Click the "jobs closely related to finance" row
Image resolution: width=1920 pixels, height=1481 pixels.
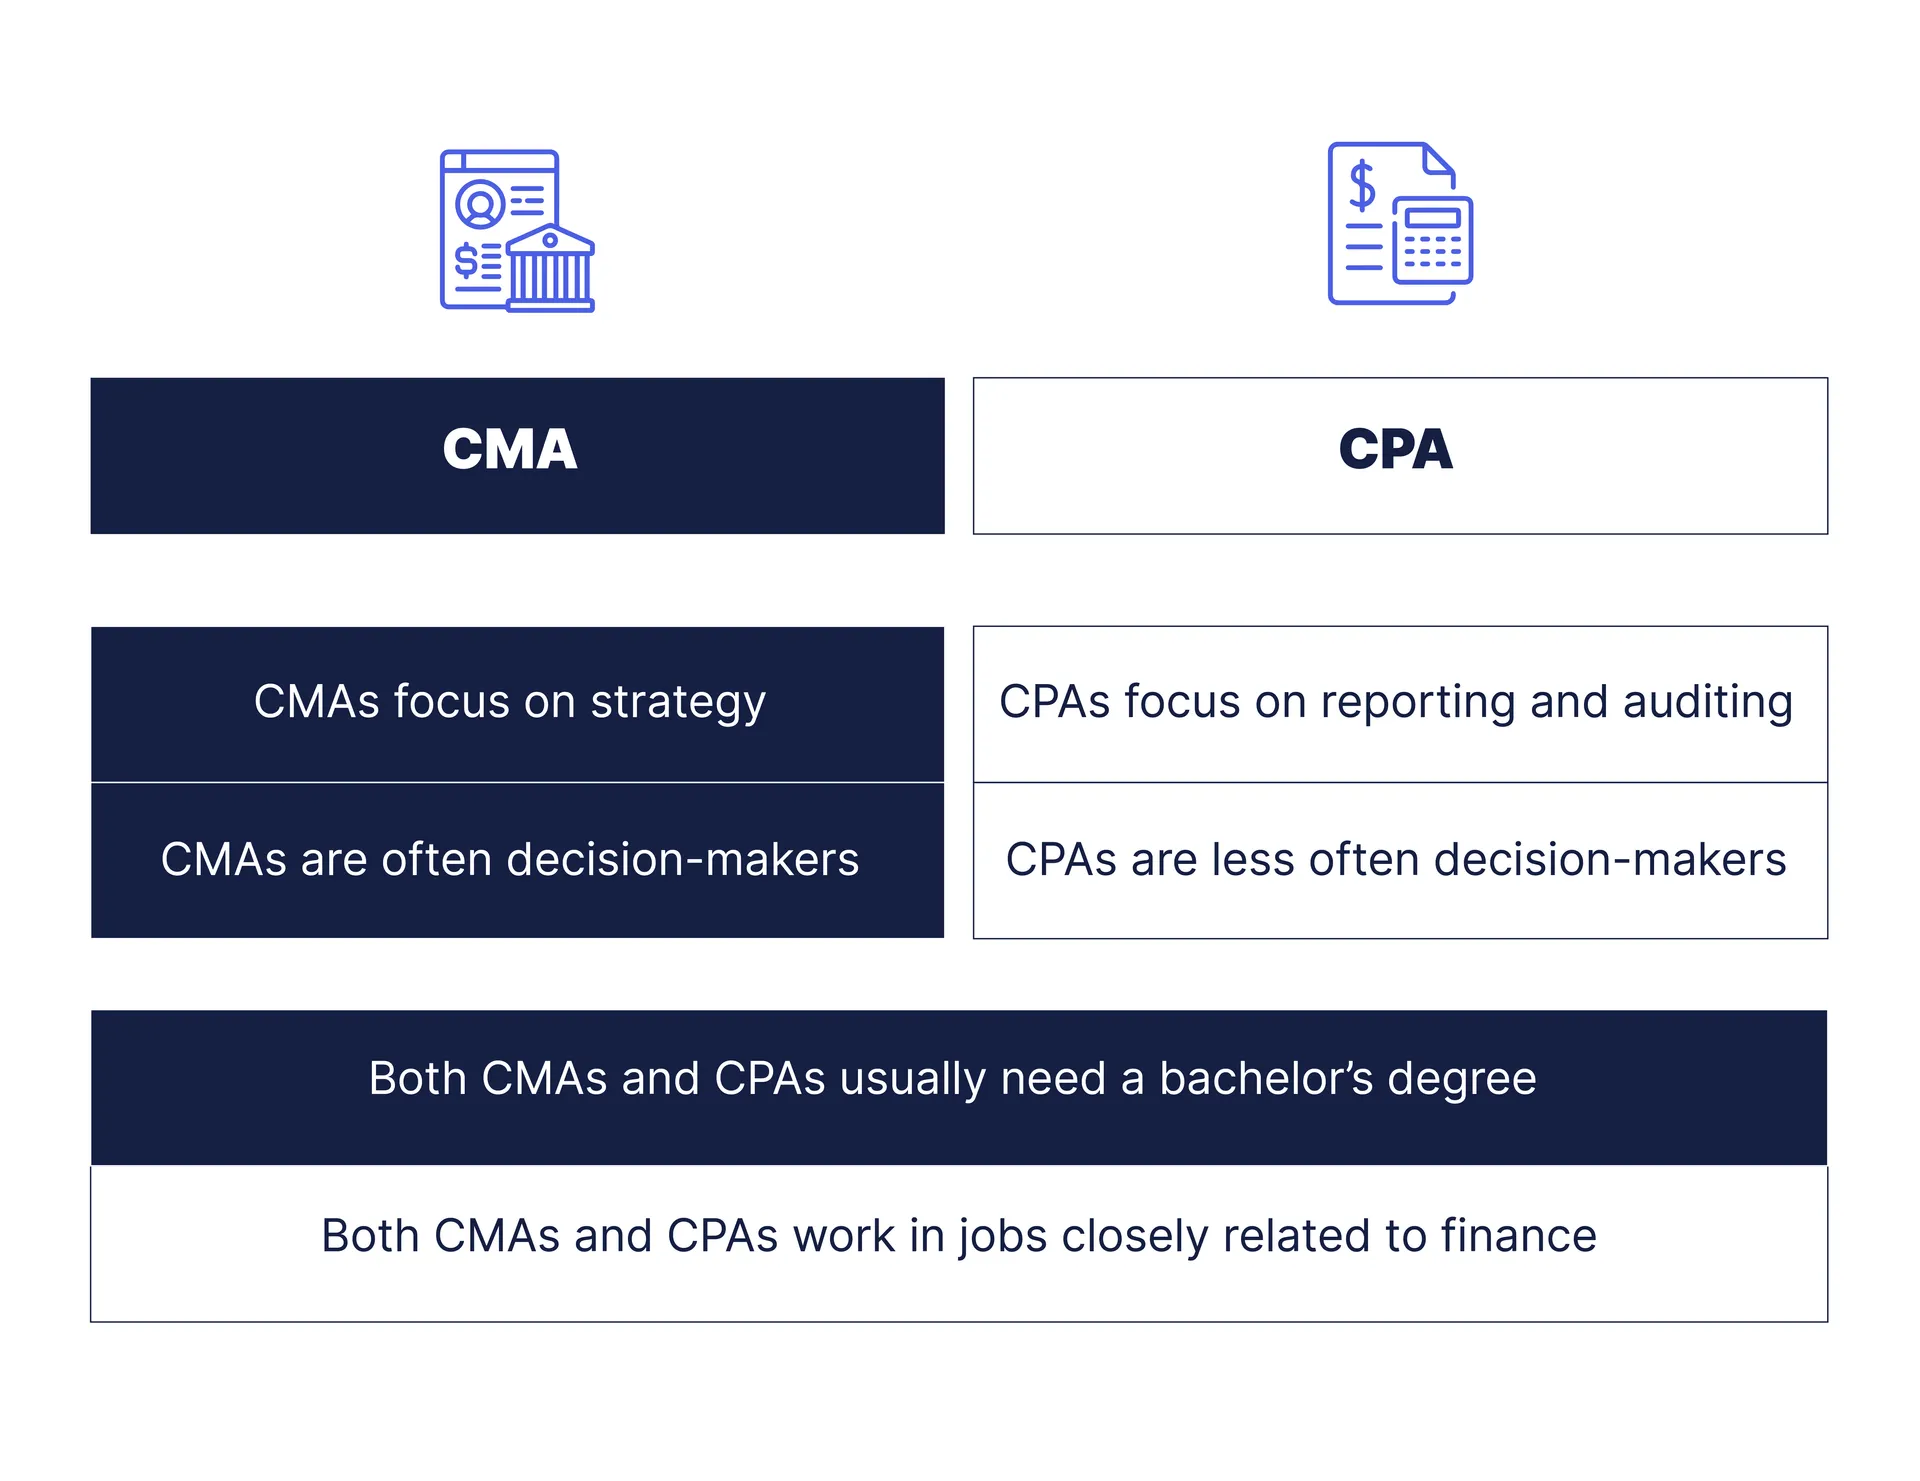click(x=958, y=1243)
